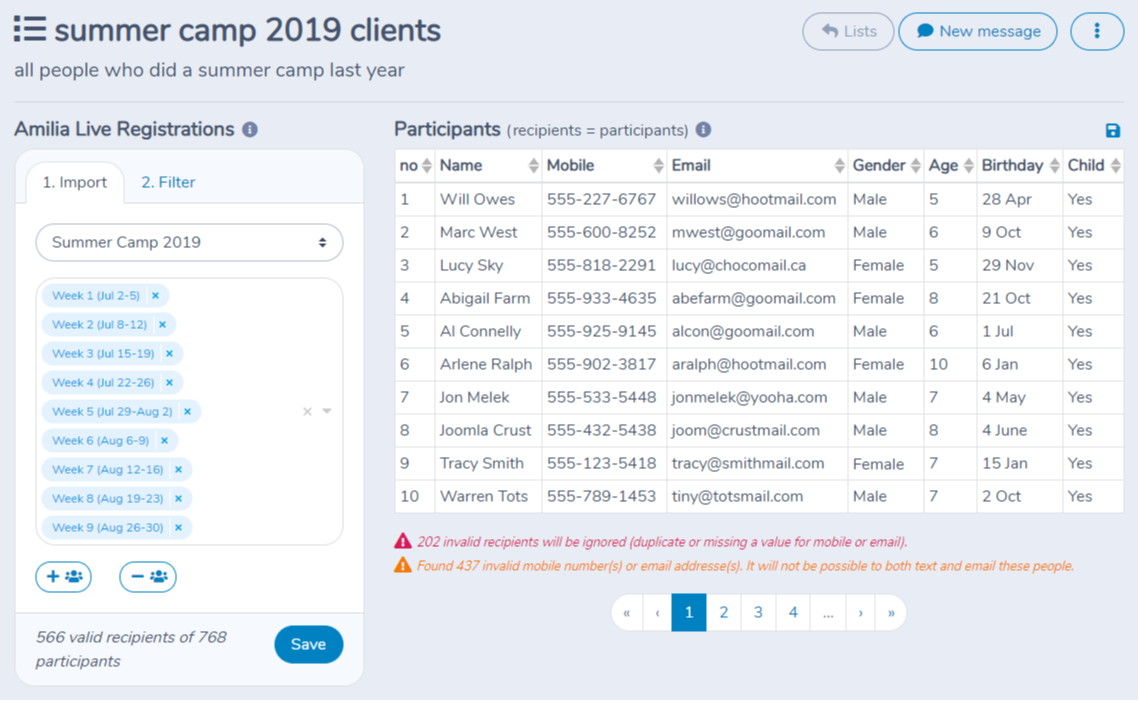1139x701 pixels.
Task: Go to page 2 of participants
Action: pyautogui.click(x=723, y=613)
